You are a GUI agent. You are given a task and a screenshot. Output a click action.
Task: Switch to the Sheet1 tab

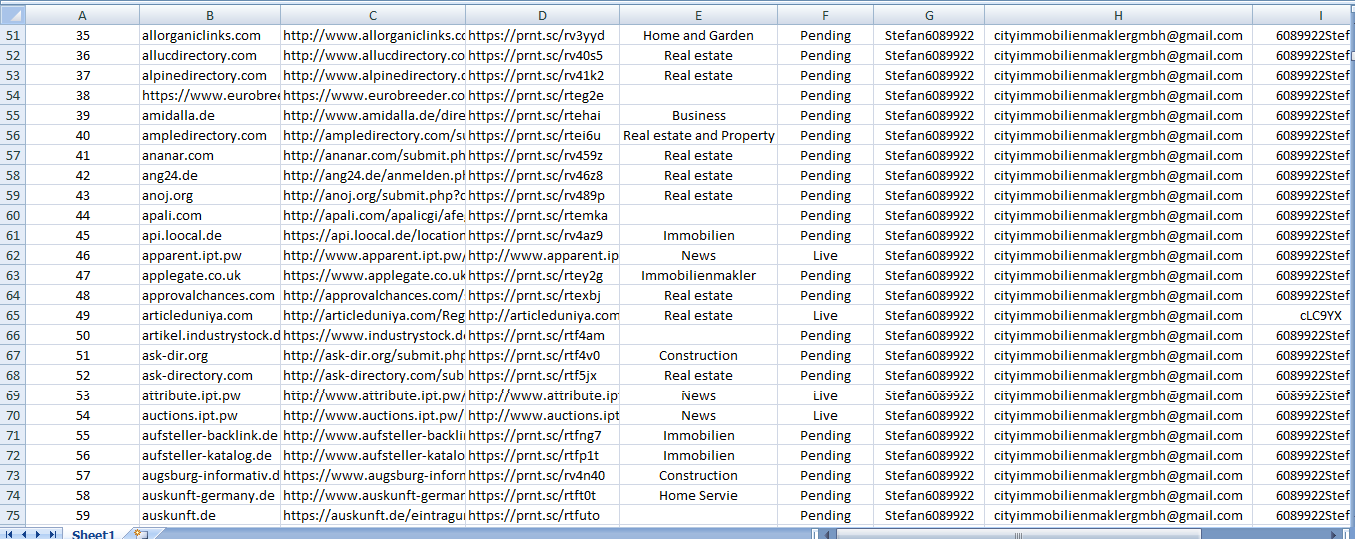coord(93,534)
